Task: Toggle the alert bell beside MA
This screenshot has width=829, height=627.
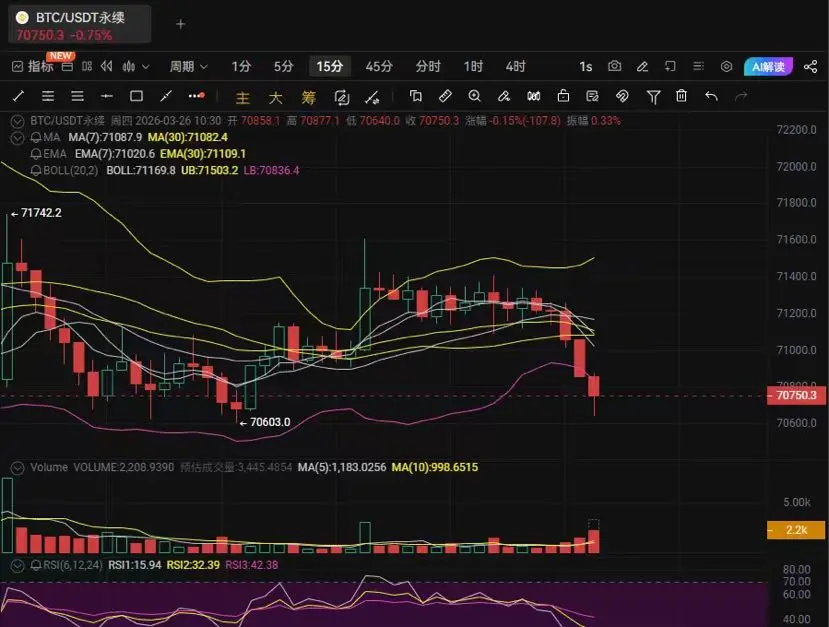Action: coord(36,137)
